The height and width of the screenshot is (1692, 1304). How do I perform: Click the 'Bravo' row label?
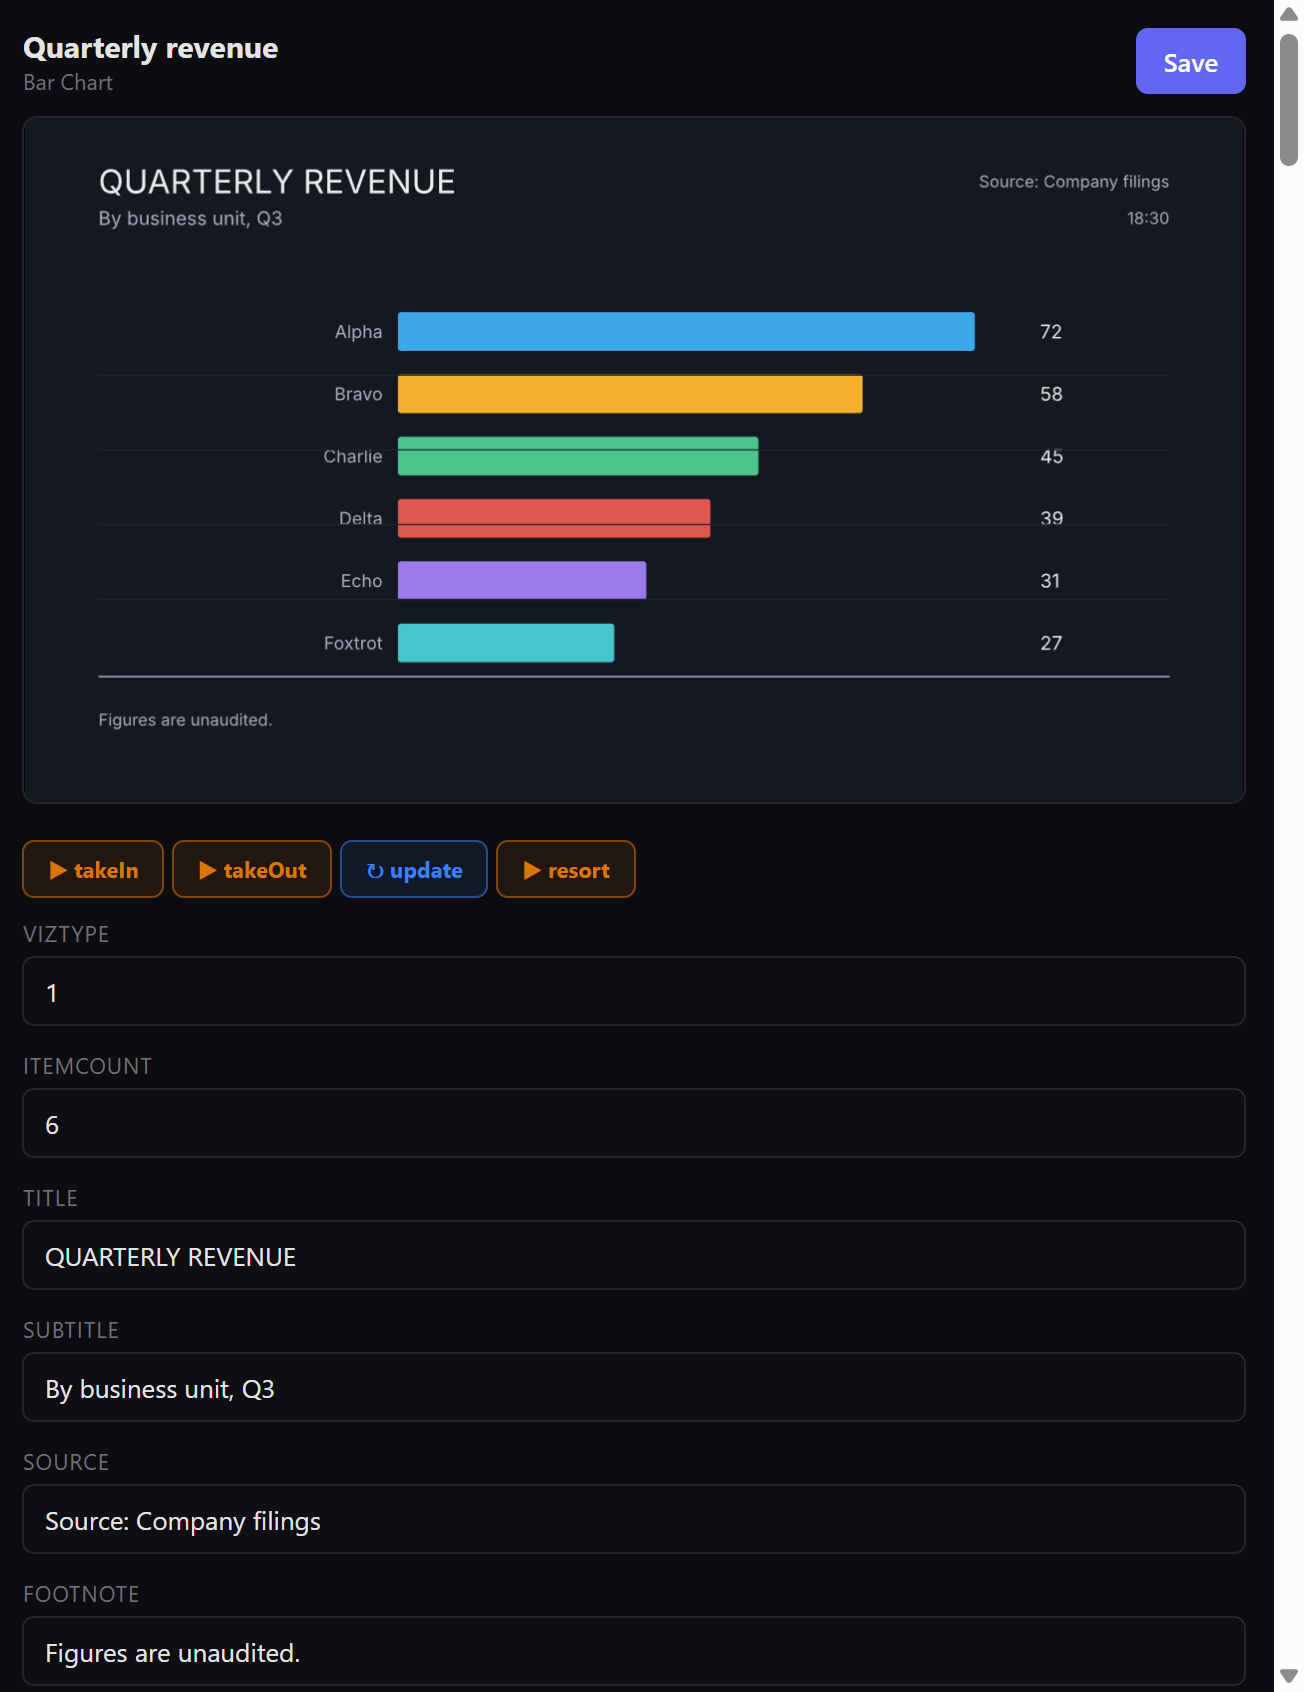[358, 394]
